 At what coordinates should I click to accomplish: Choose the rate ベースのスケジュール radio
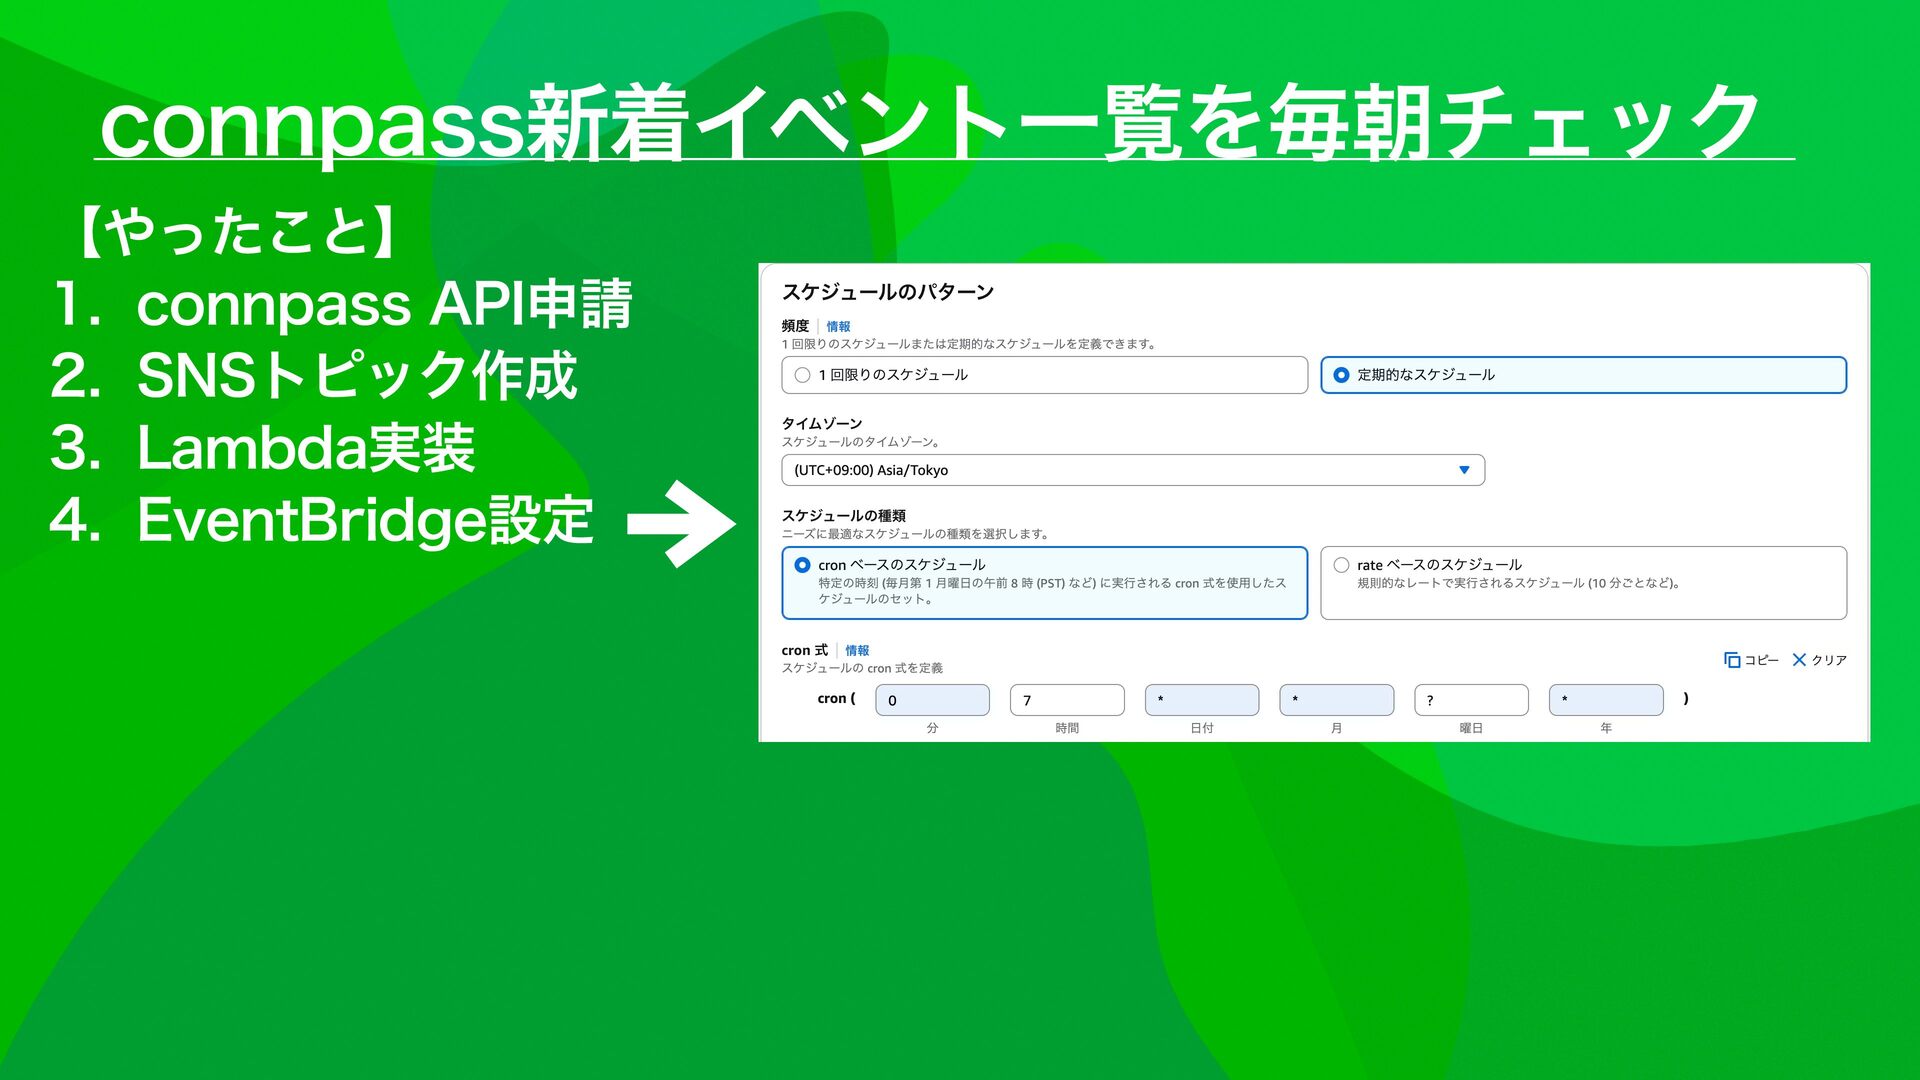(1341, 565)
